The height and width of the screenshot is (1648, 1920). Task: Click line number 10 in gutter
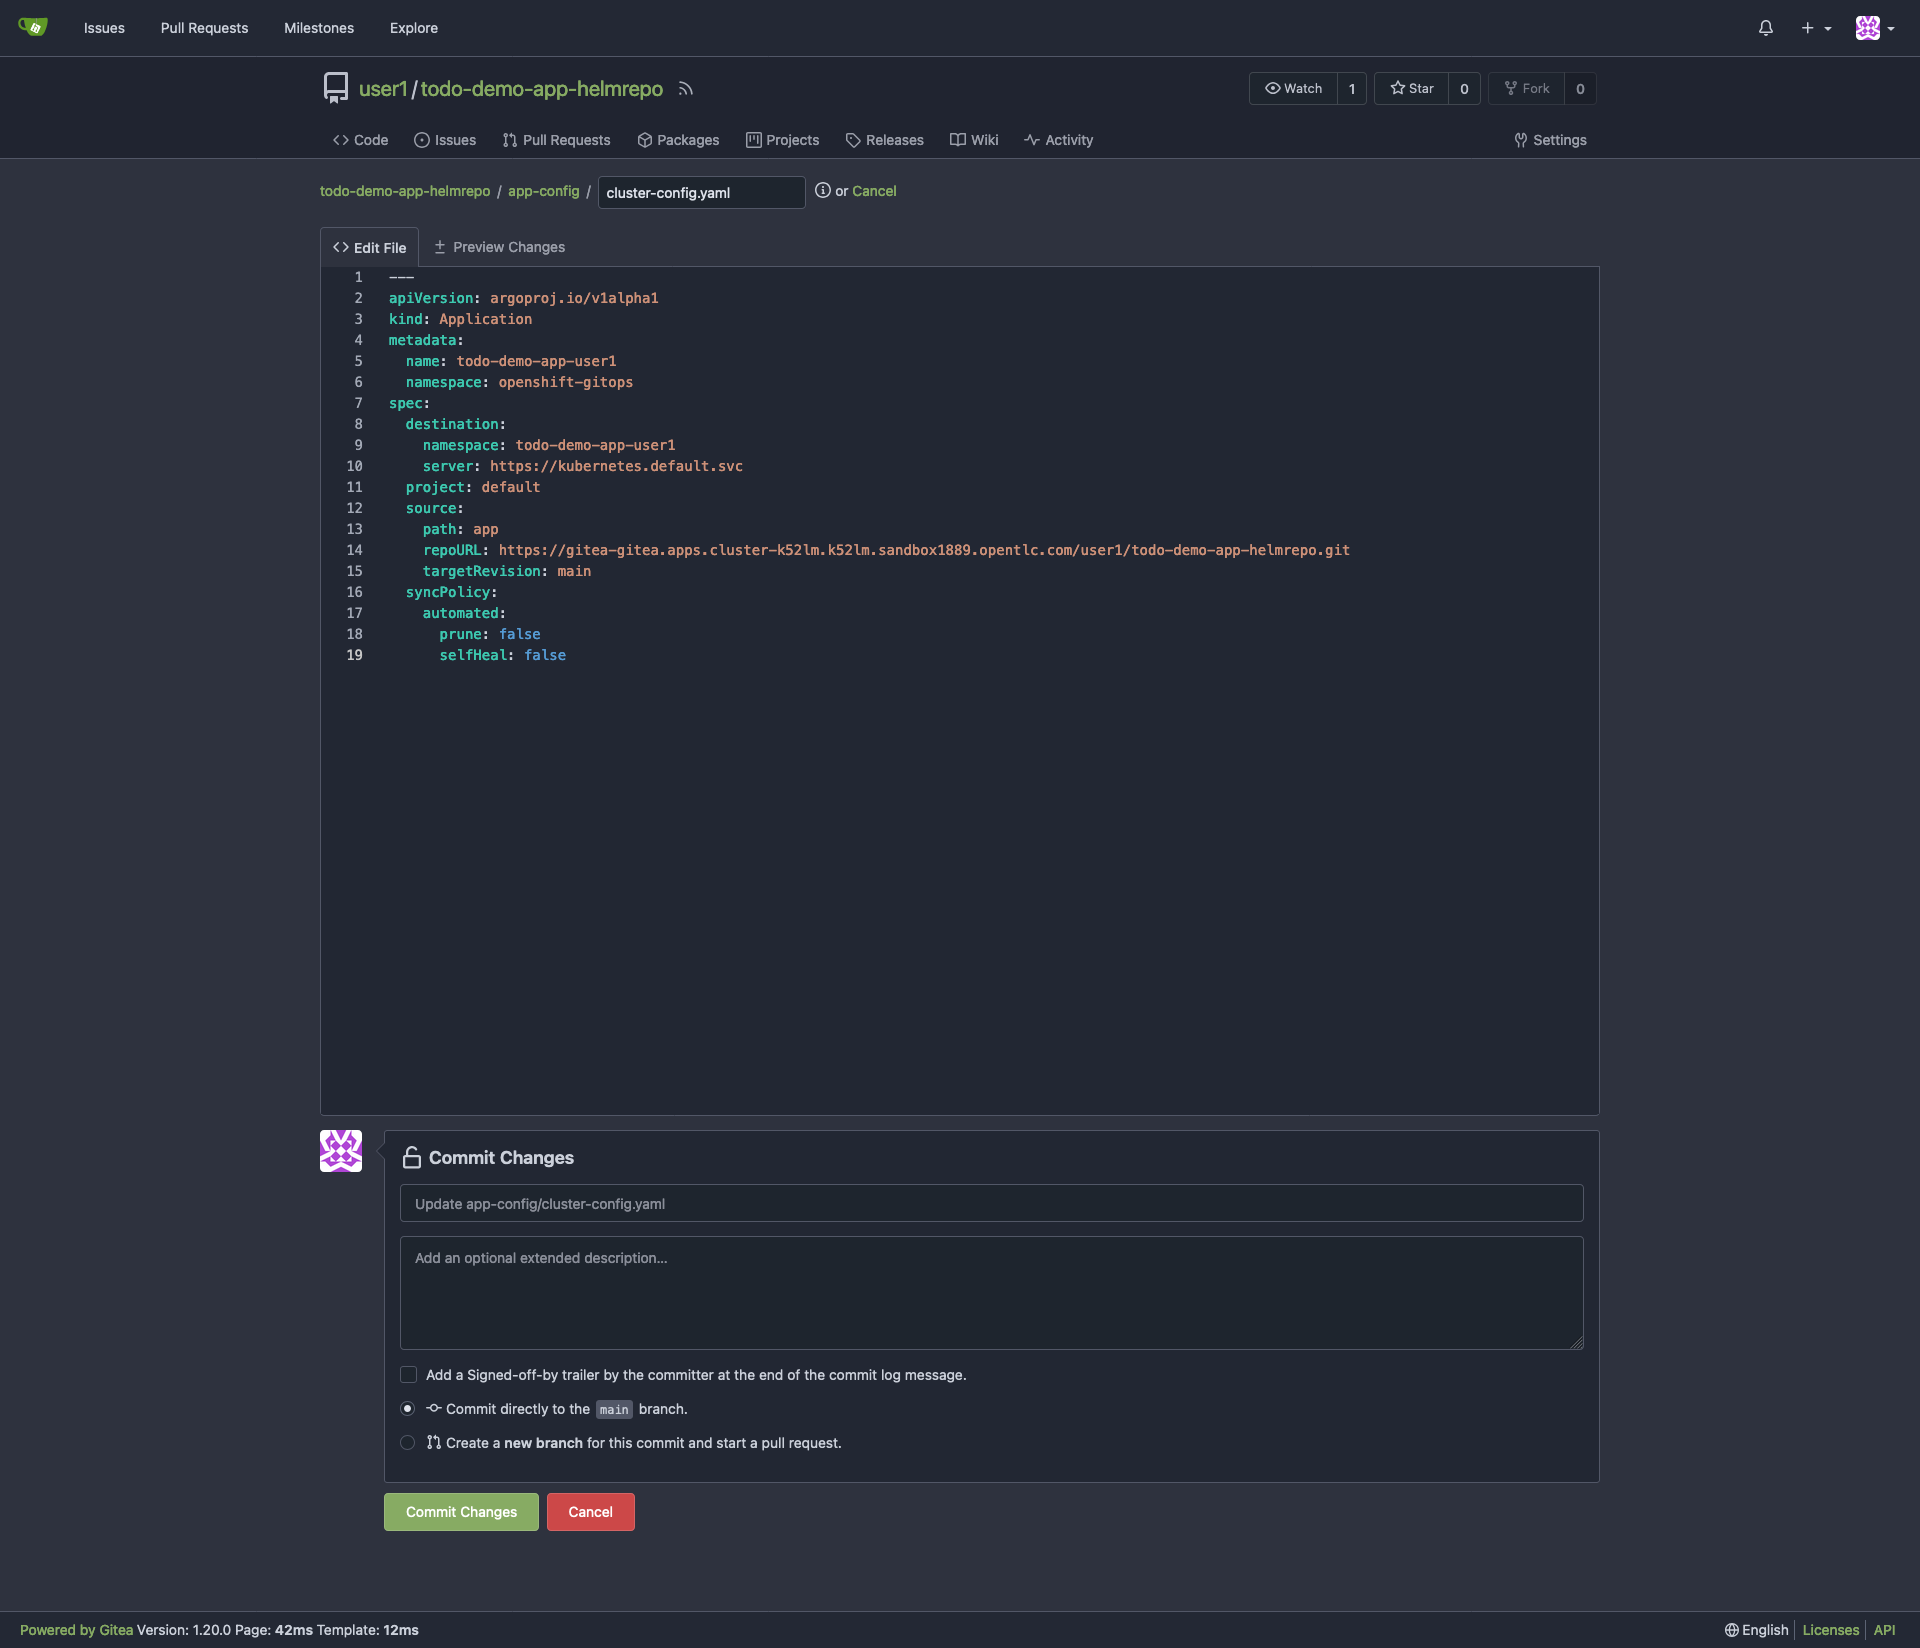pyautogui.click(x=354, y=466)
